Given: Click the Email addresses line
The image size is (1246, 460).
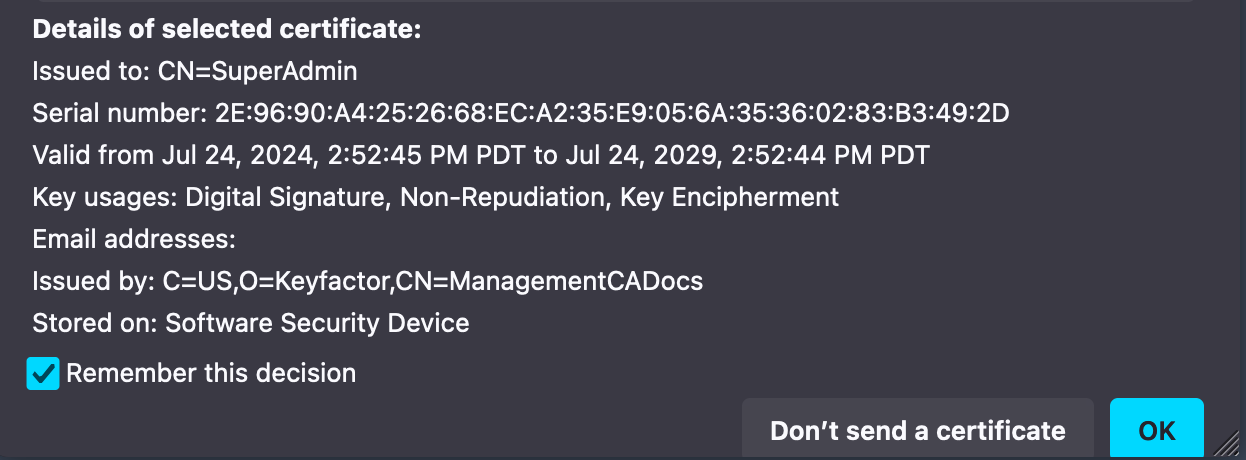Looking at the screenshot, I should (x=134, y=239).
